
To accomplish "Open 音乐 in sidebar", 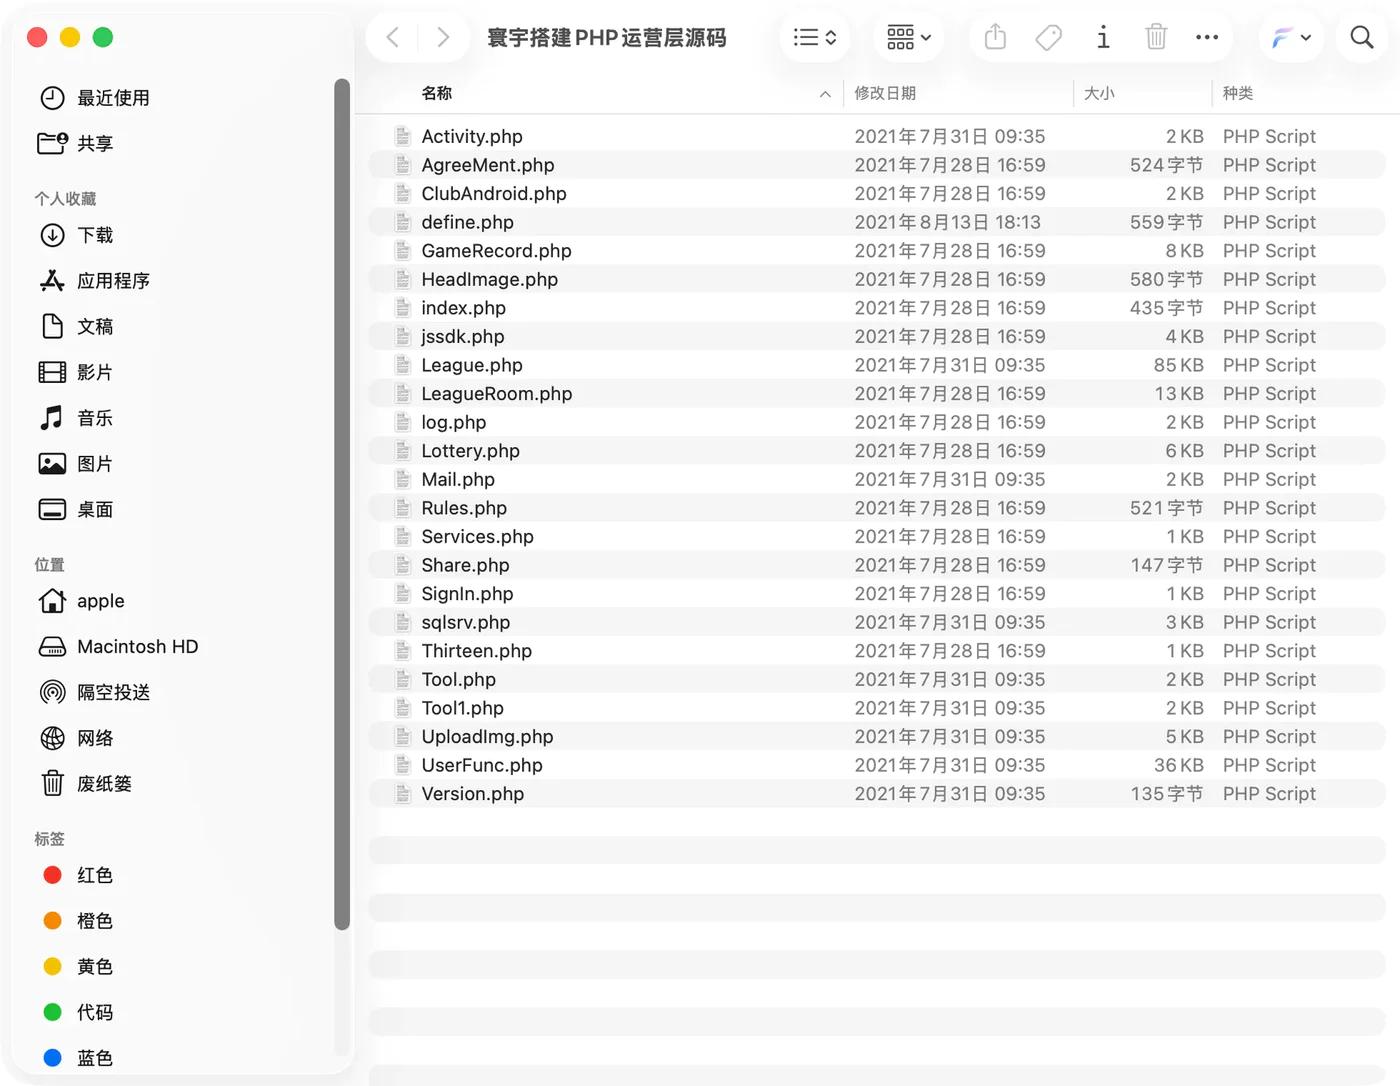I will click(x=76, y=418).
